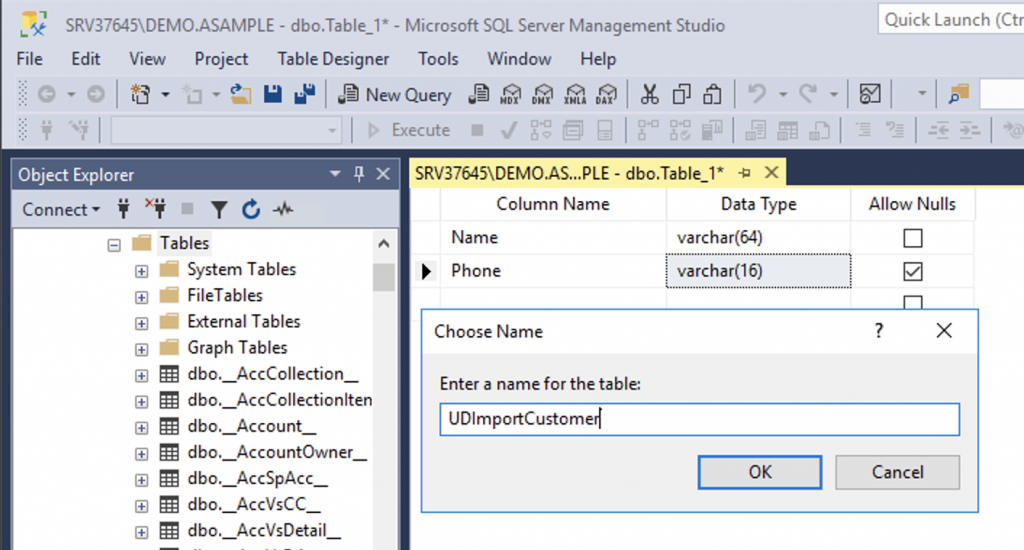
Task: Expand the System Tables folder
Action: click(x=141, y=271)
